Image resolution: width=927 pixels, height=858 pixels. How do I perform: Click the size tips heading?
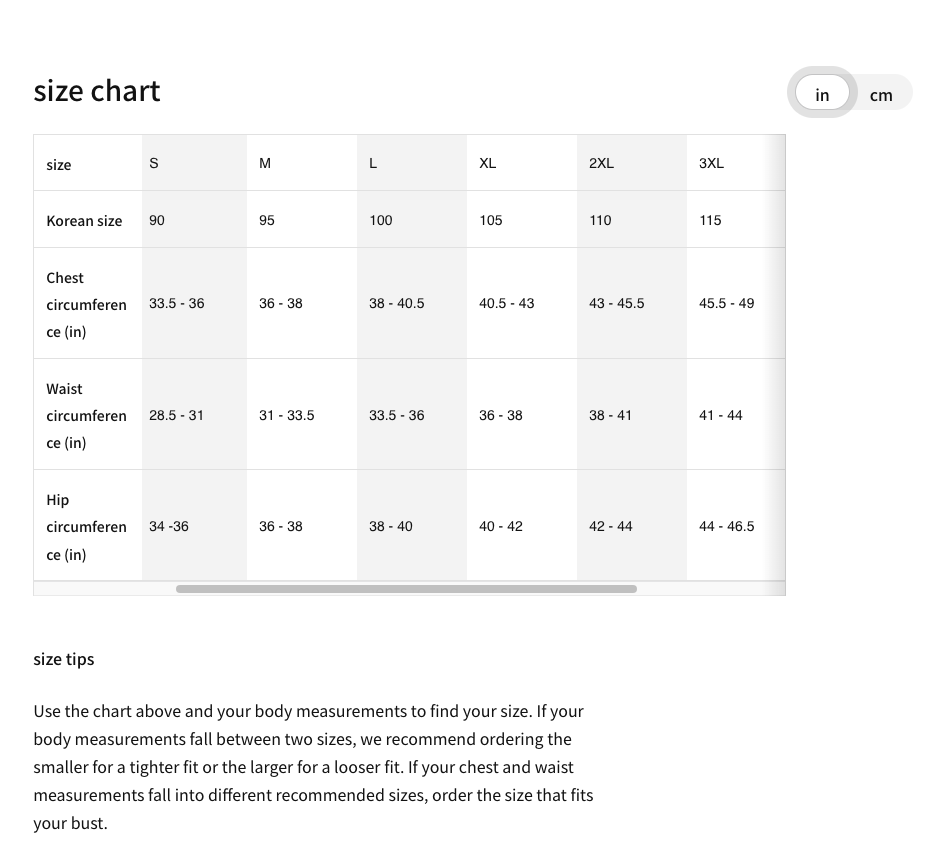click(x=64, y=659)
